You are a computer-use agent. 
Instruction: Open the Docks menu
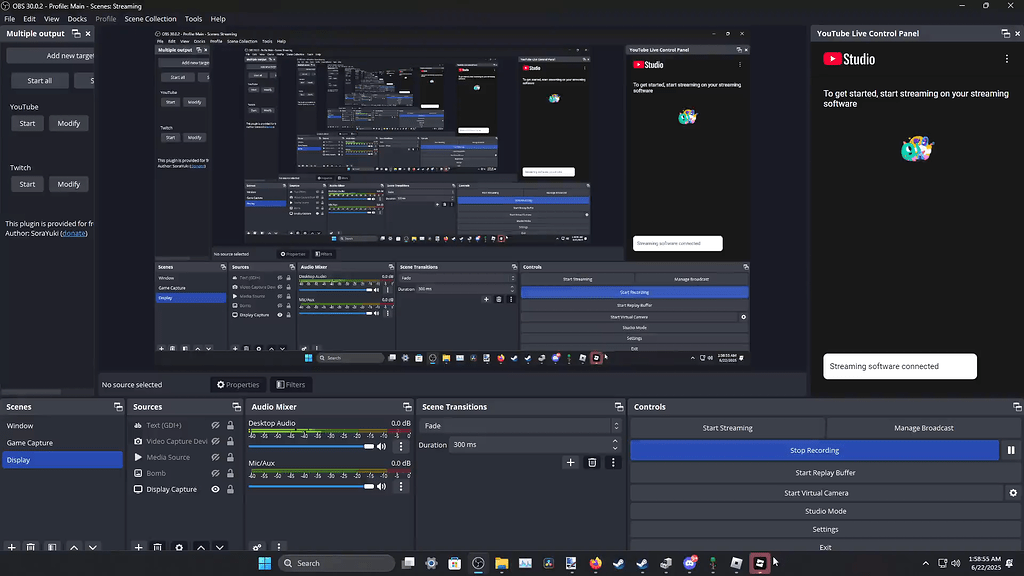point(77,18)
